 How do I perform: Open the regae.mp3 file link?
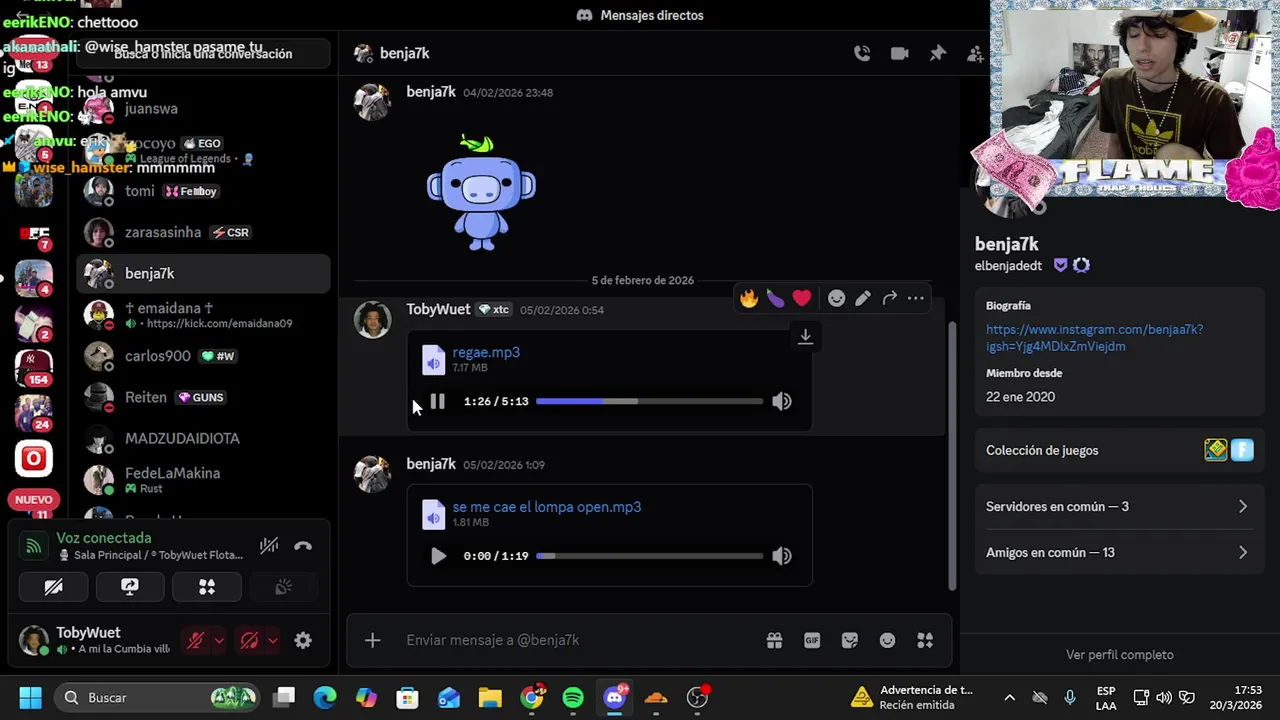486,352
